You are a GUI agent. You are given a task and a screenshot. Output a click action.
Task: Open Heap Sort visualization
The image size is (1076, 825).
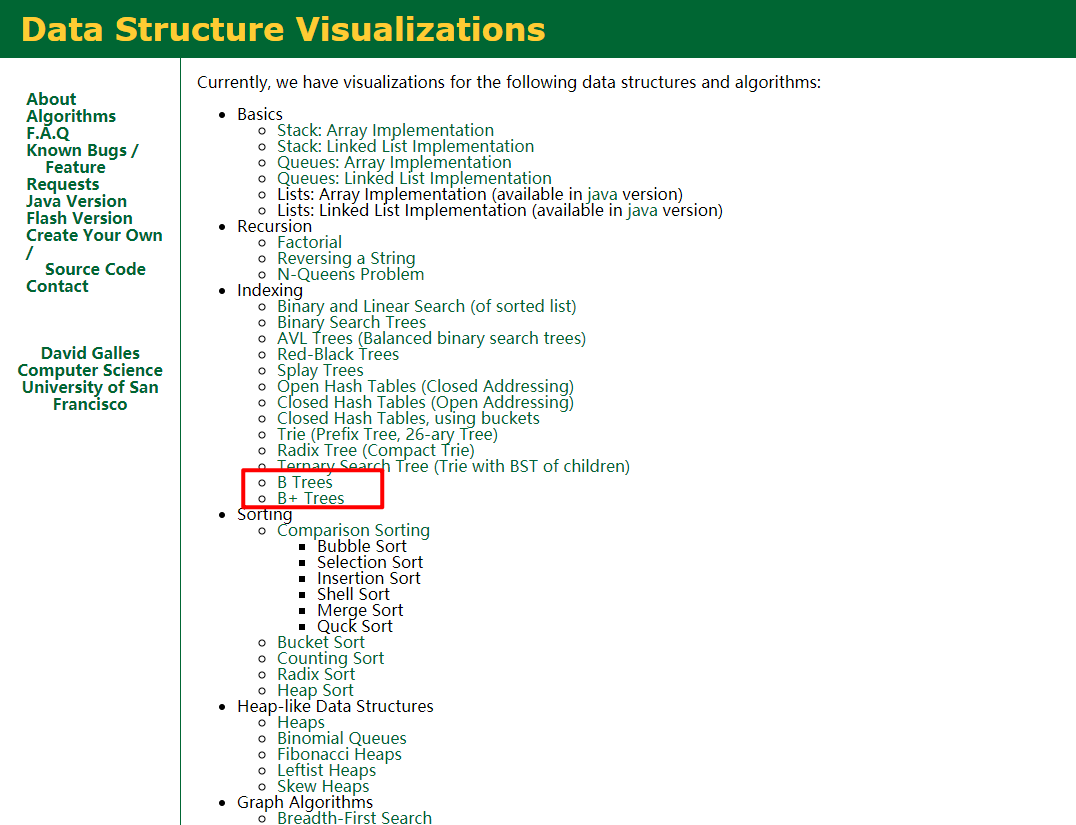315,690
